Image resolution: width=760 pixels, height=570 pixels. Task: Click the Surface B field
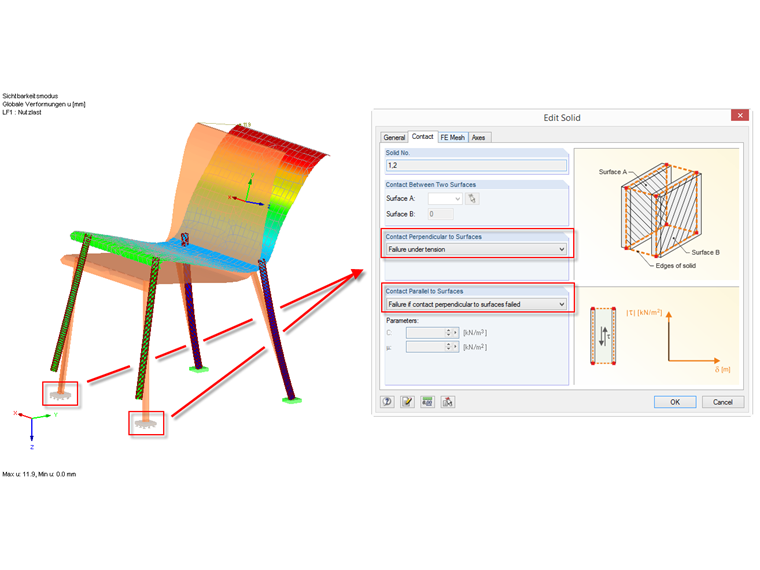(441, 214)
